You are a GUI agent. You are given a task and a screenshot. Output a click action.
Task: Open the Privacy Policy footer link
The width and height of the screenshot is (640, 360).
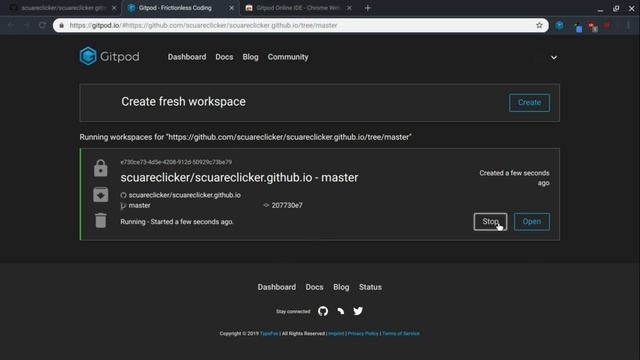[363, 333]
